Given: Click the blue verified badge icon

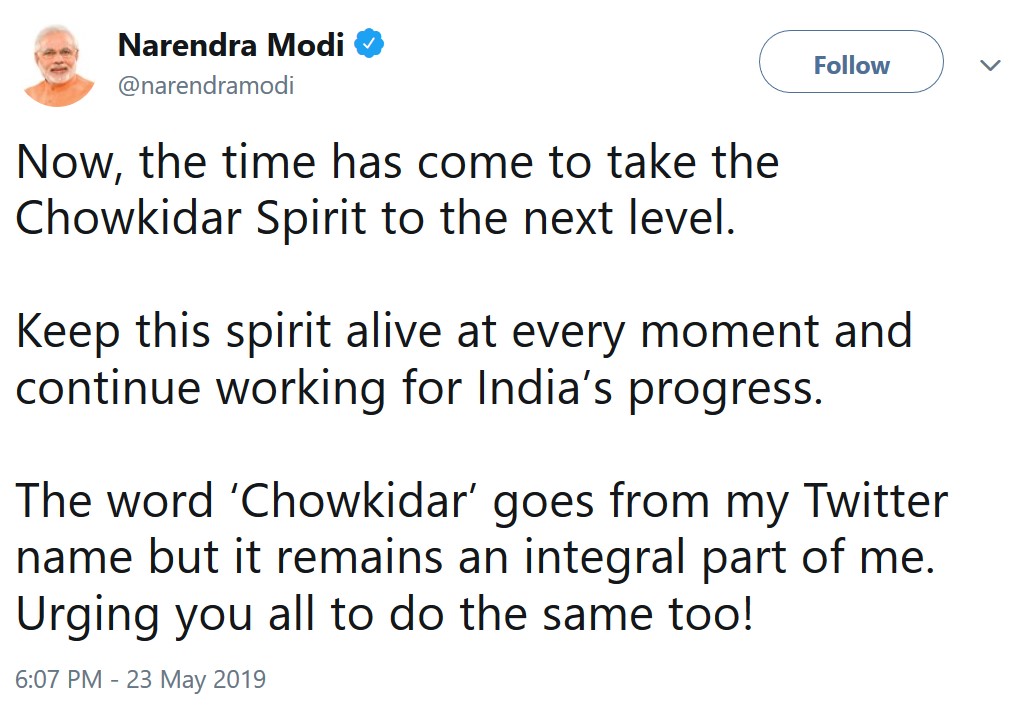Looking at the screenshot, I should click(369, 44).
